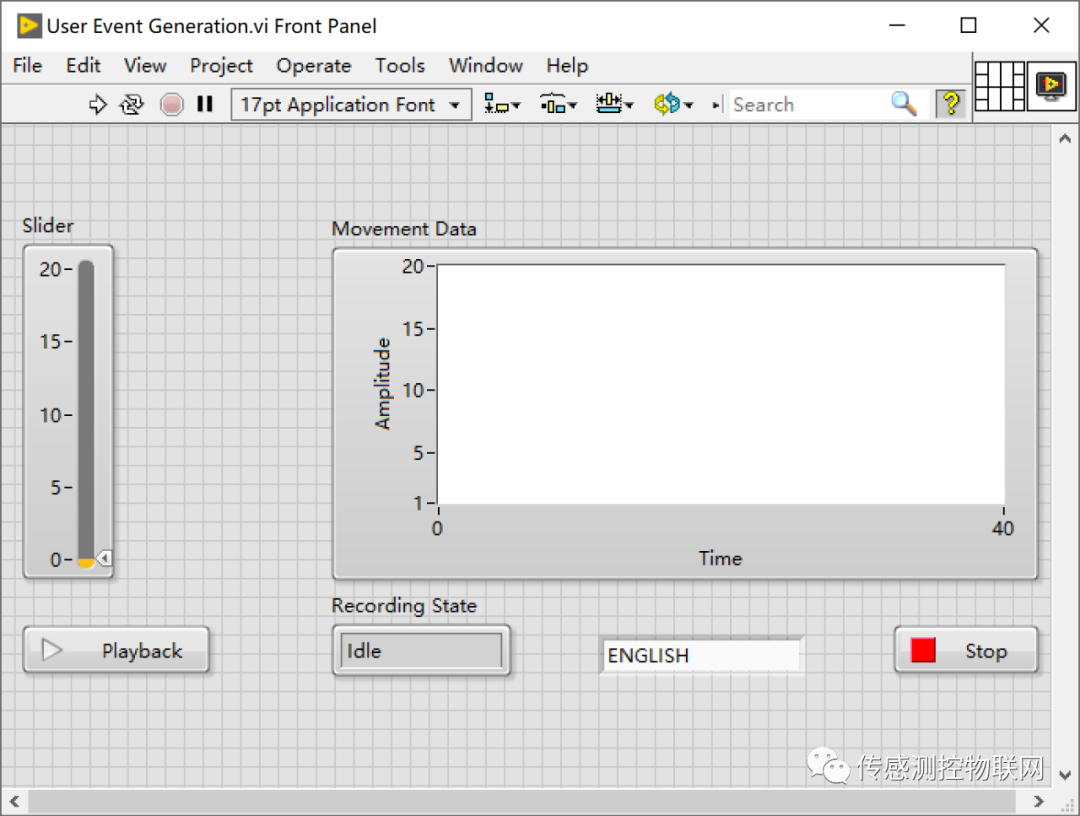Click the connector pane grid icon
The width and height of the screenshot is (1080, 816).
(x=999, y=86)
